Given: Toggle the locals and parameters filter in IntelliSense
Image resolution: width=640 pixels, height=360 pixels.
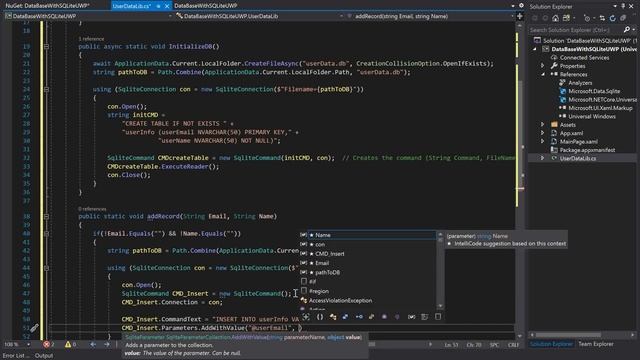Looking at the screenshot, I should click(411, 317).
